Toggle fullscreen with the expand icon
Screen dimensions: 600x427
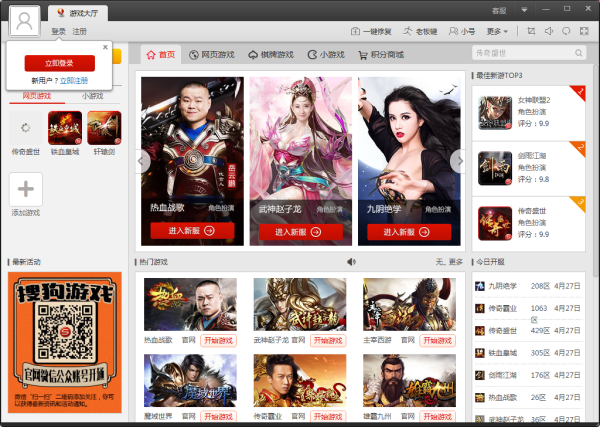coord(584,31)
